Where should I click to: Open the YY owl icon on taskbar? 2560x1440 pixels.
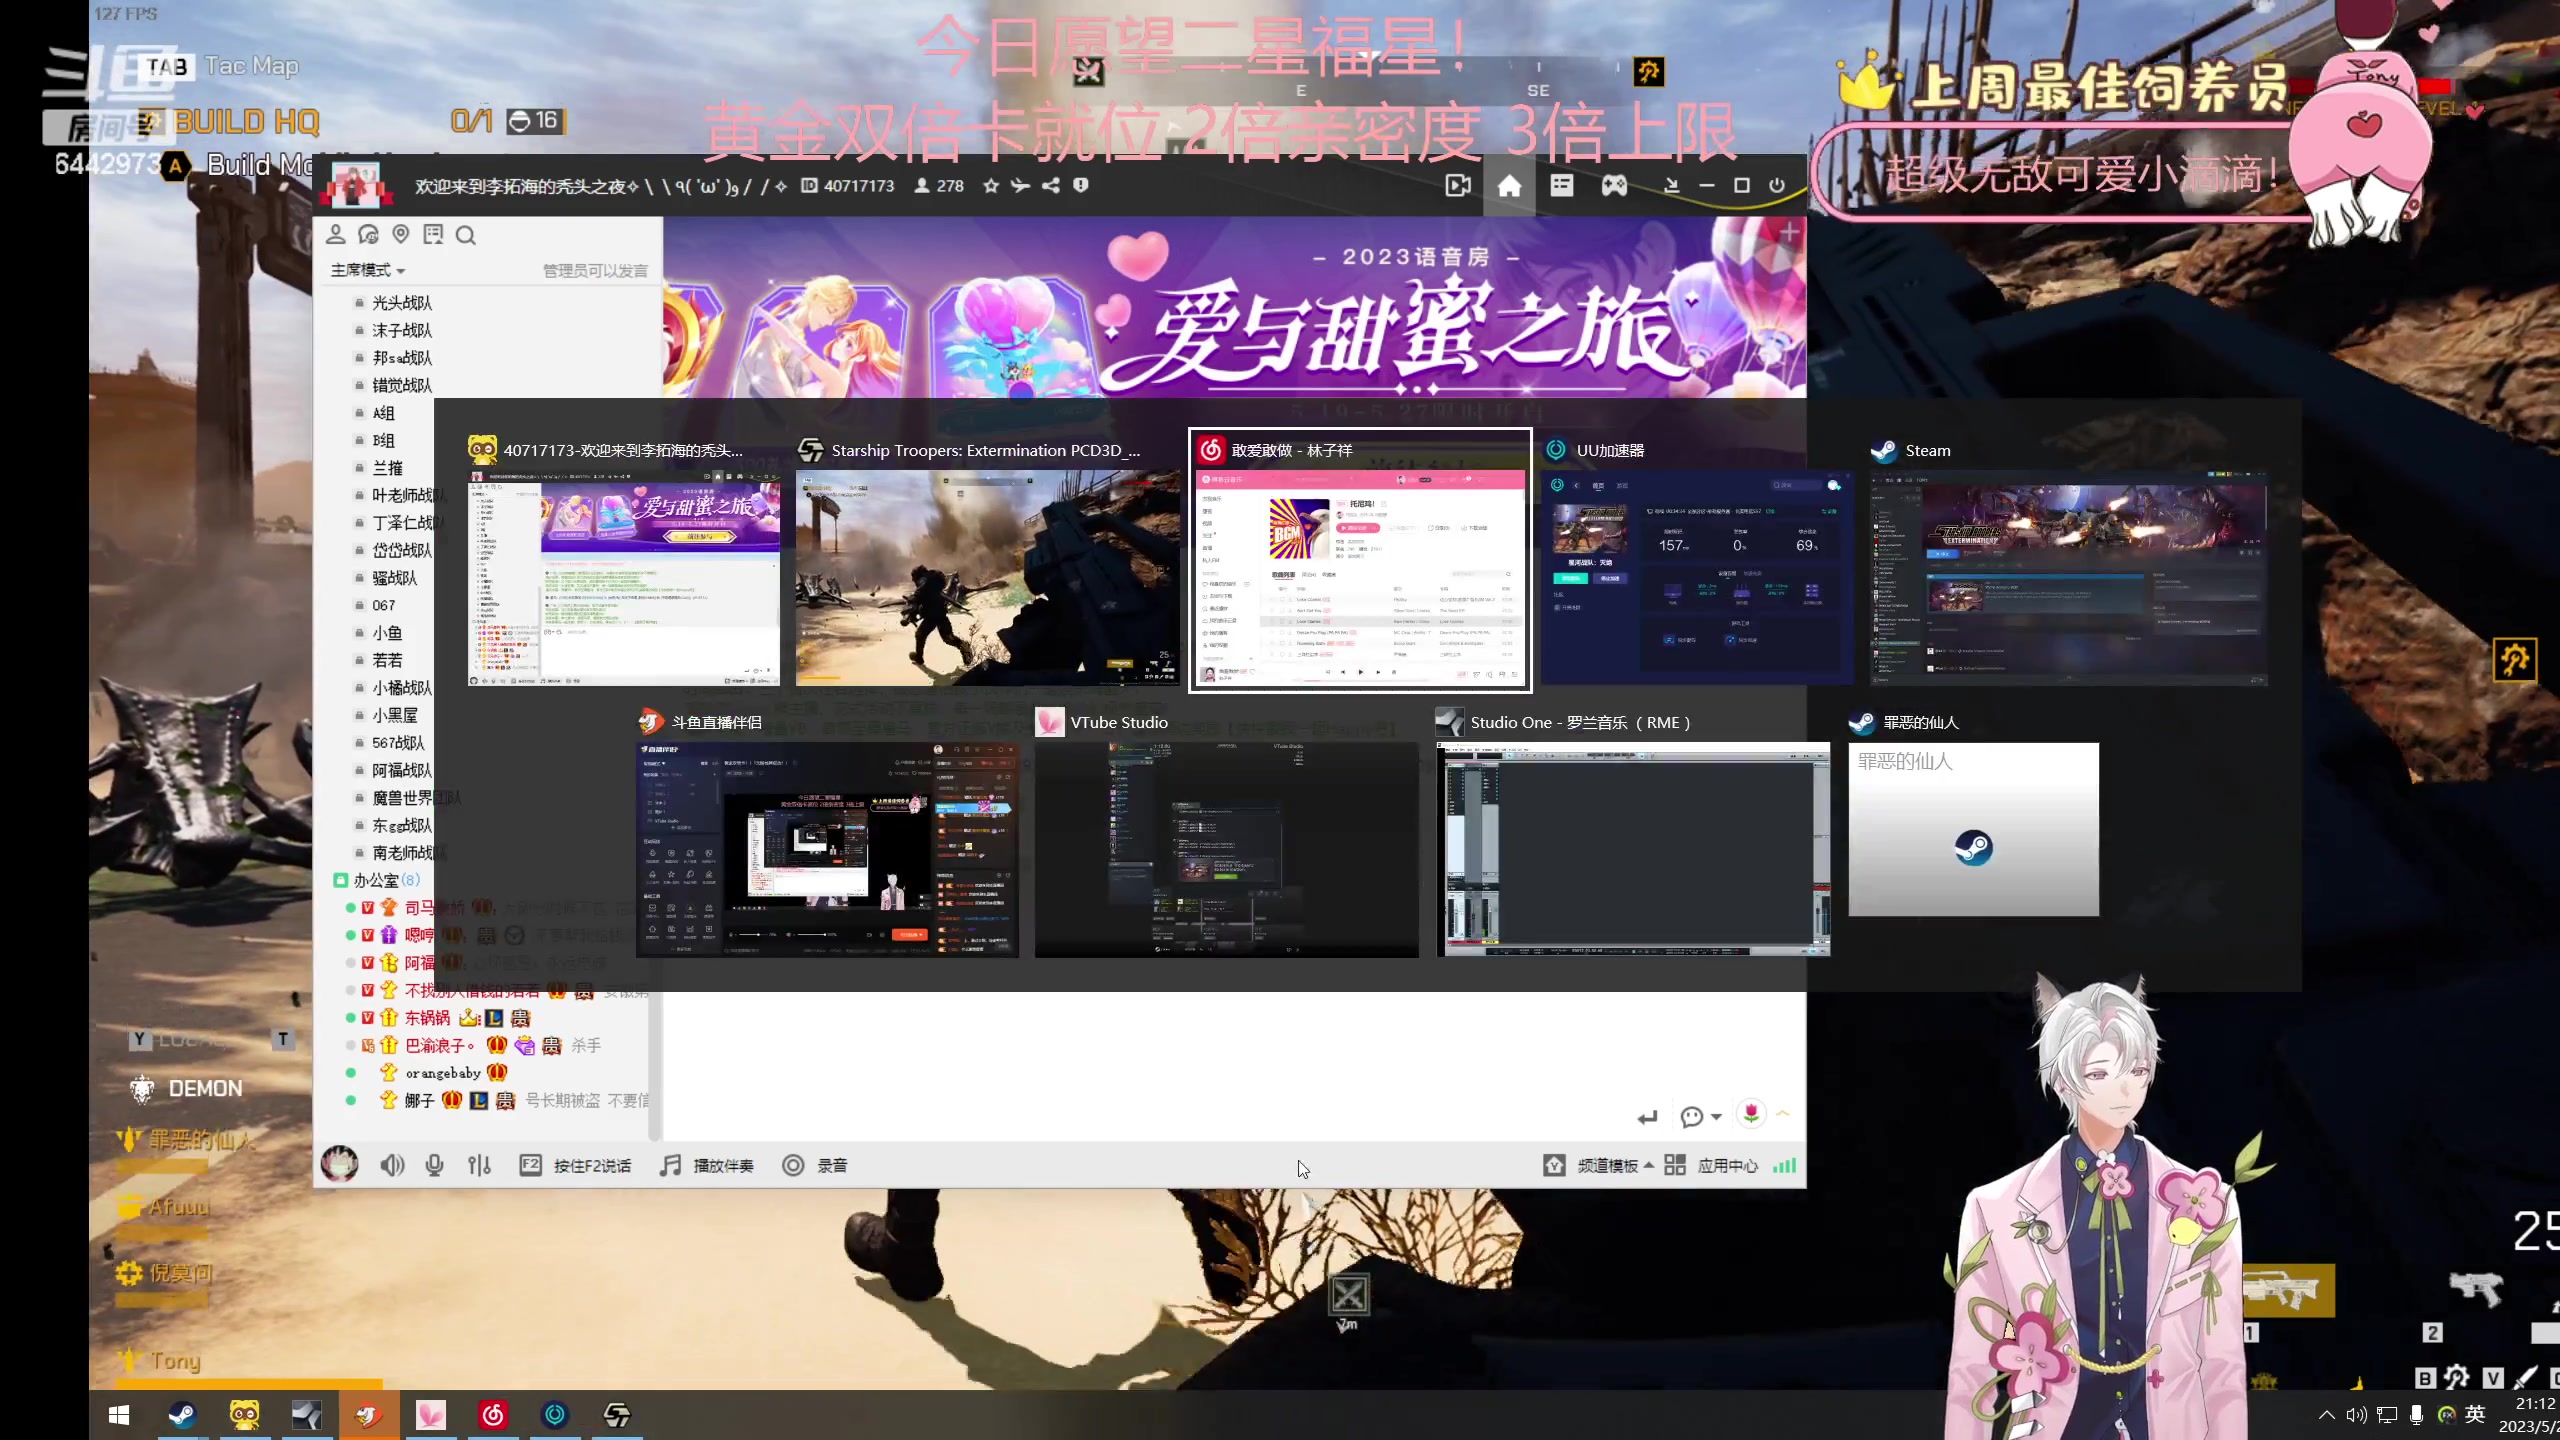click(244, 1415)
